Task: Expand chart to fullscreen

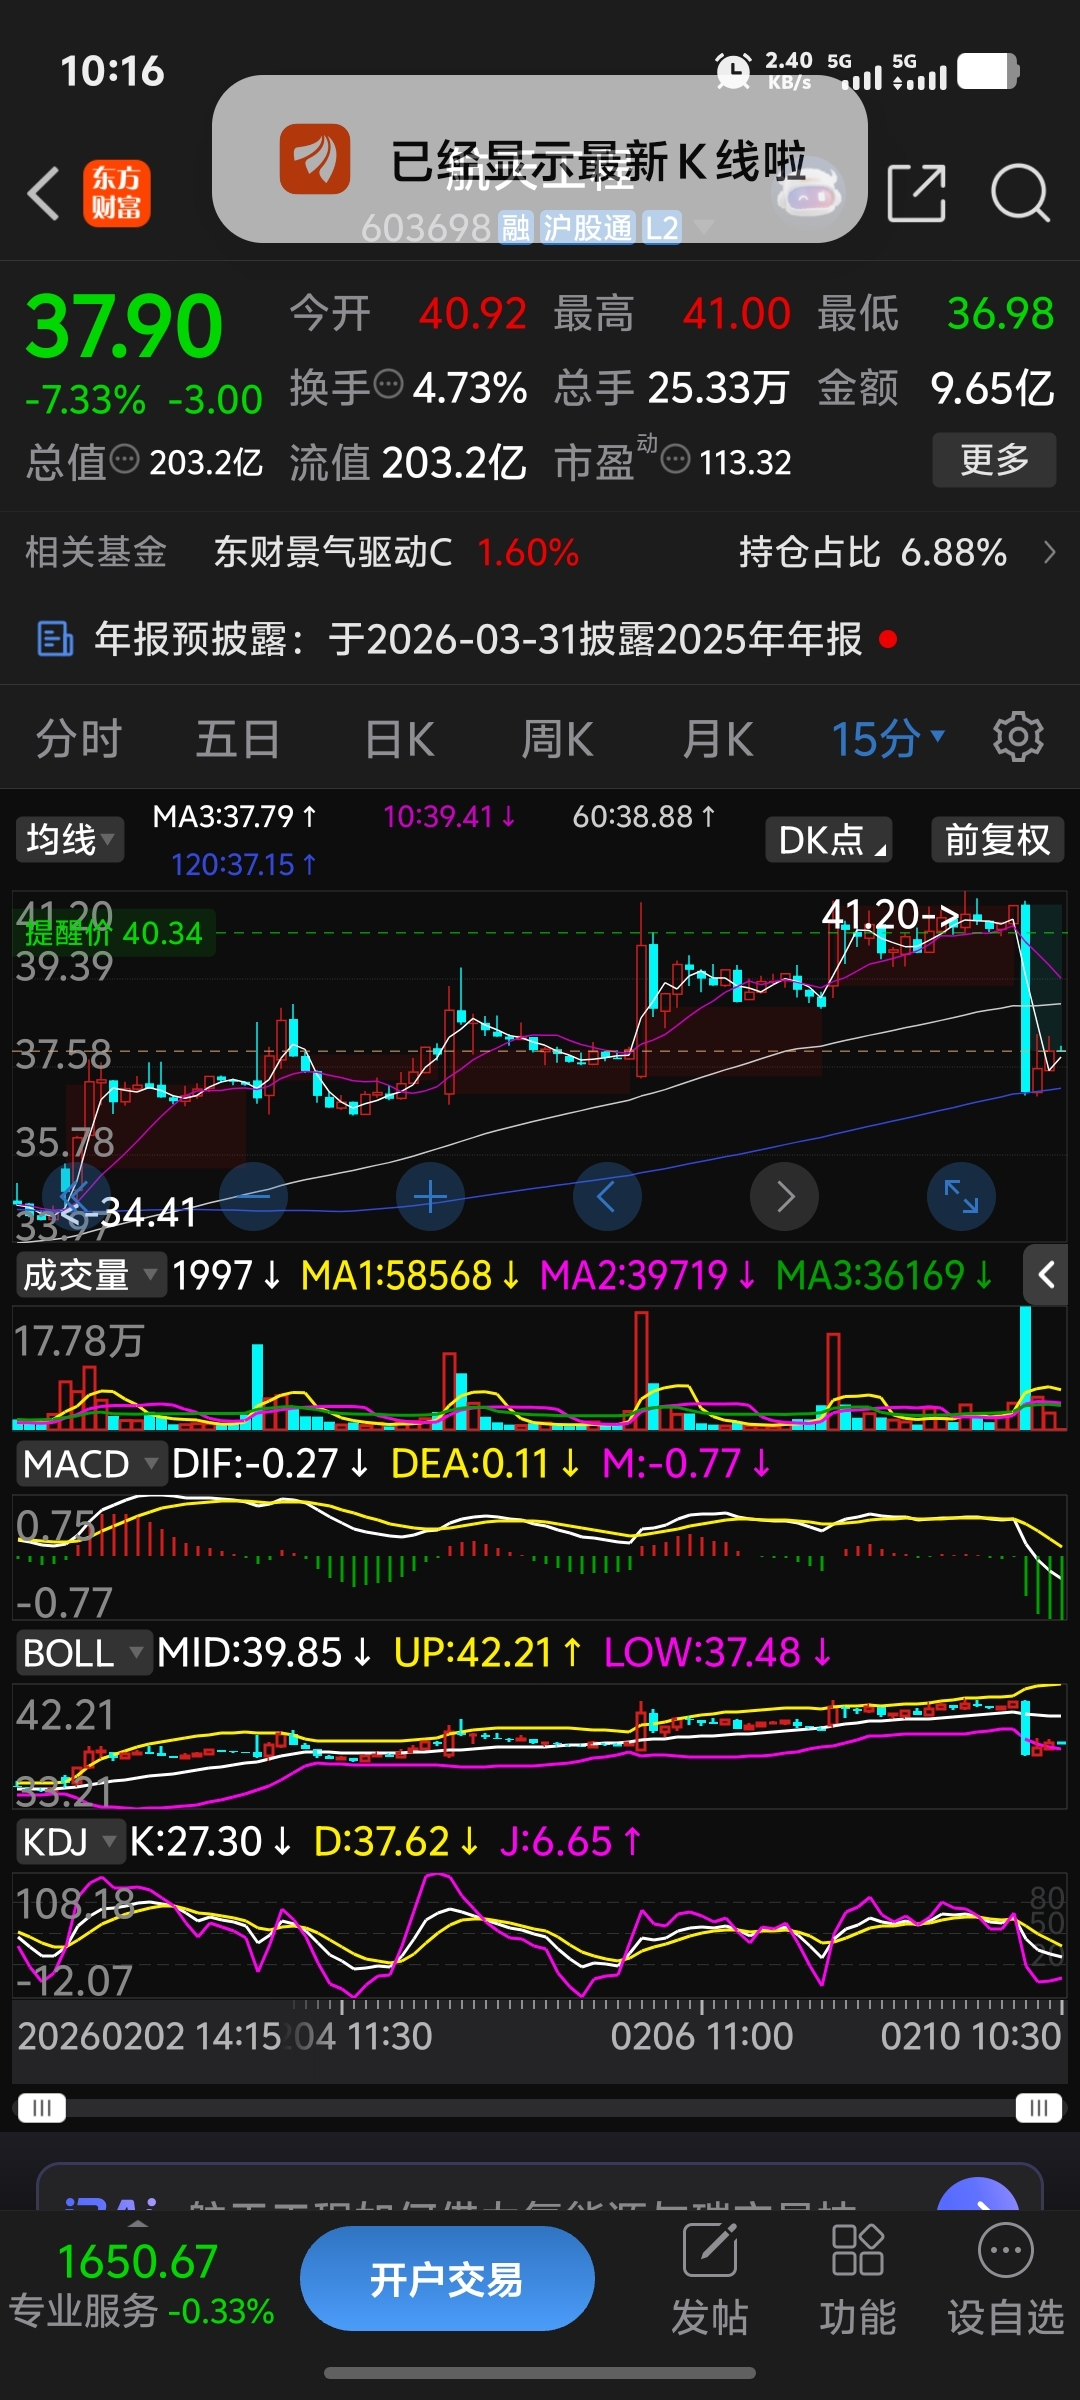Action: click(x=961, y=1196)
